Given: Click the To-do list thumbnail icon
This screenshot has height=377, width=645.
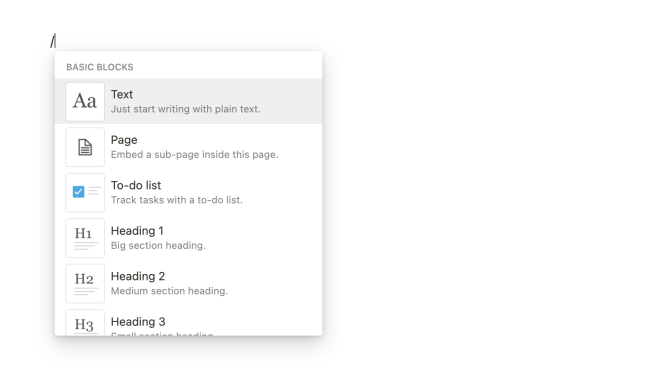Looking at the screenshot, I should (85, 193).
